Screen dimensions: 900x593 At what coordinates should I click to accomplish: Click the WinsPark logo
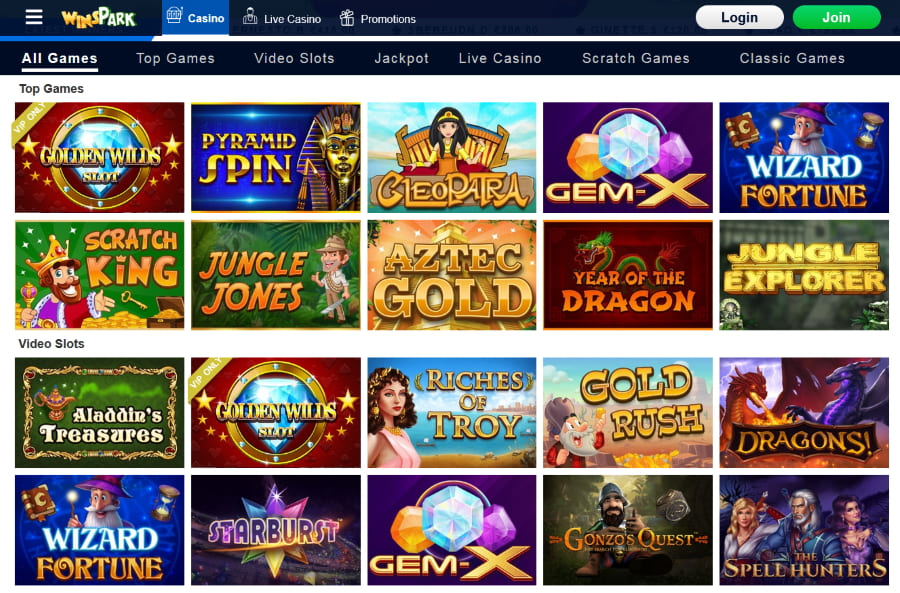pyautogui.click(x=98, y=18)
